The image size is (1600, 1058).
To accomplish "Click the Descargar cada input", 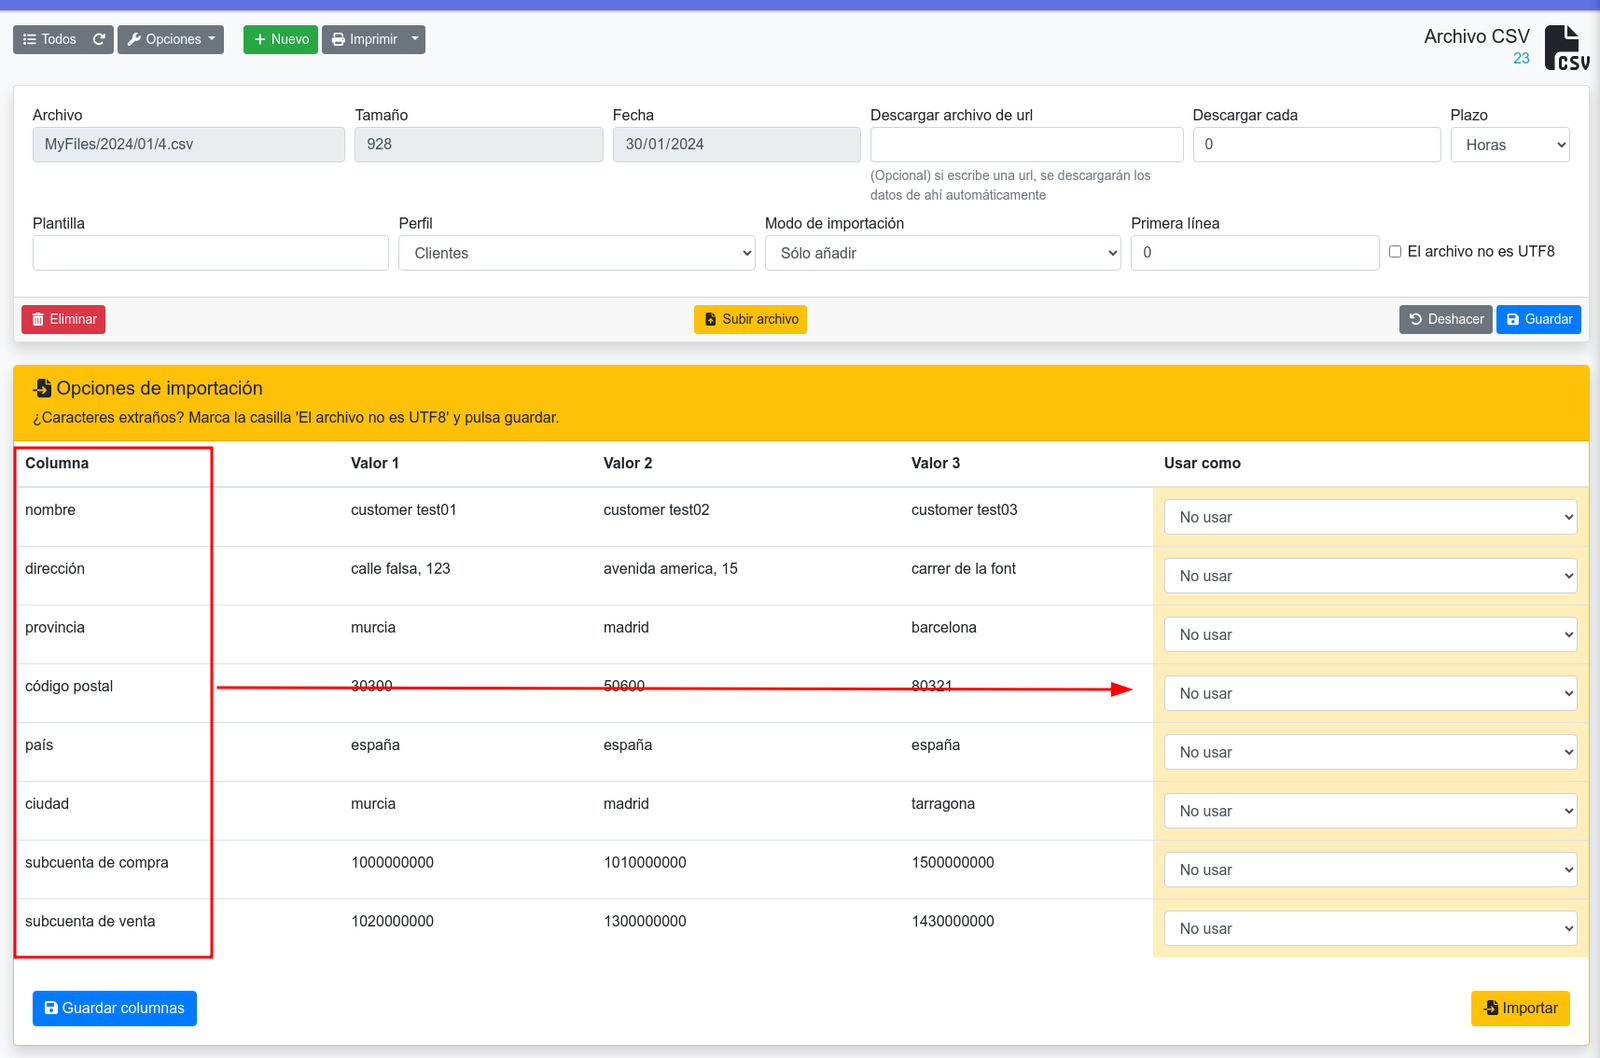I will pyautogui.click(x=1317, y=144).
